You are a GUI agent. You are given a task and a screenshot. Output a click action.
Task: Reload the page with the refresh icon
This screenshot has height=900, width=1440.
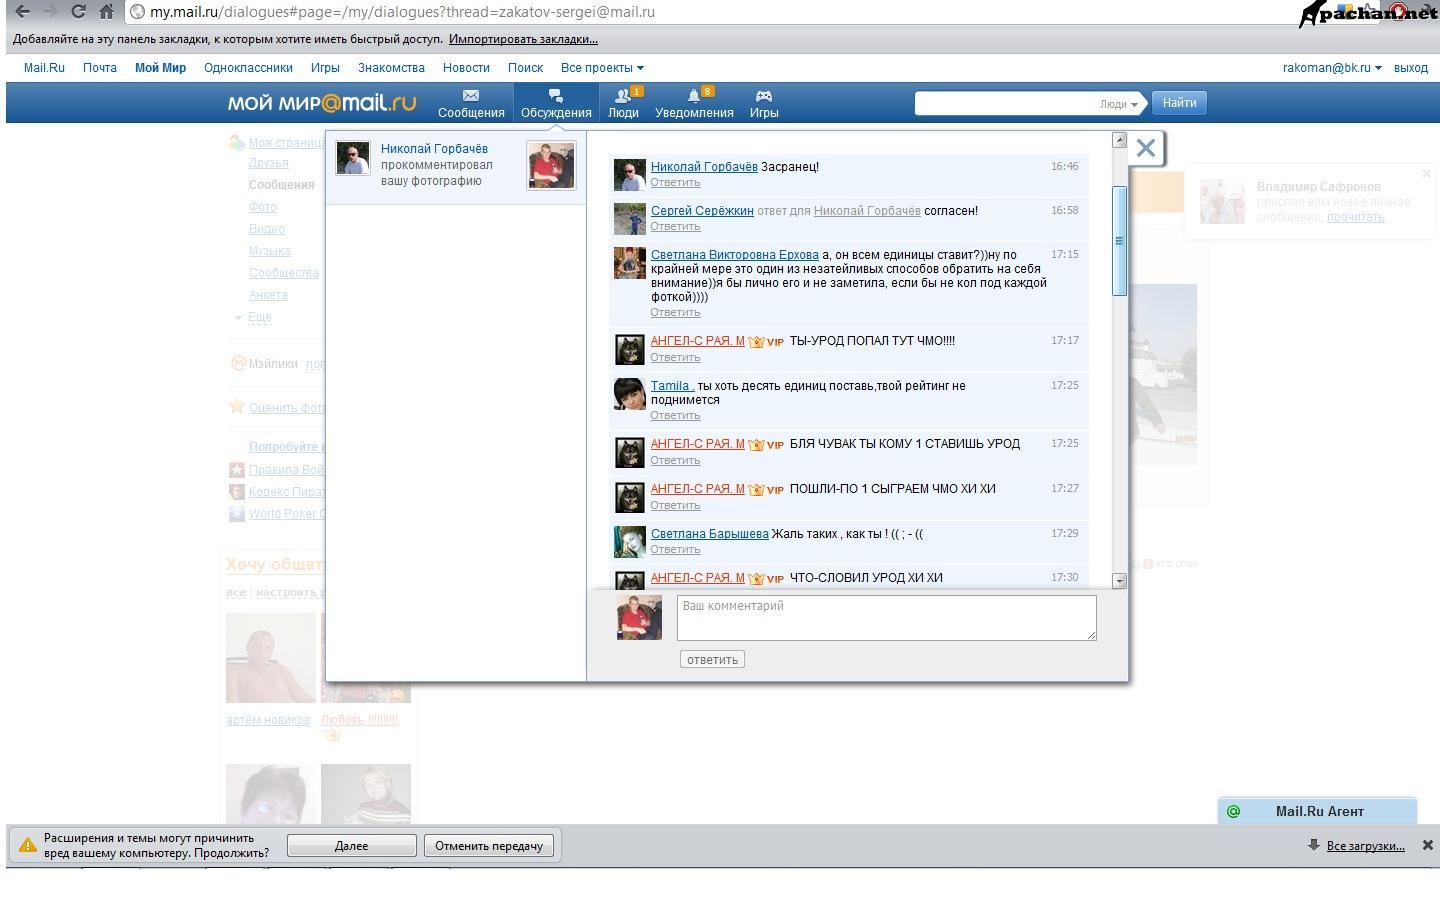coord(78,12)
